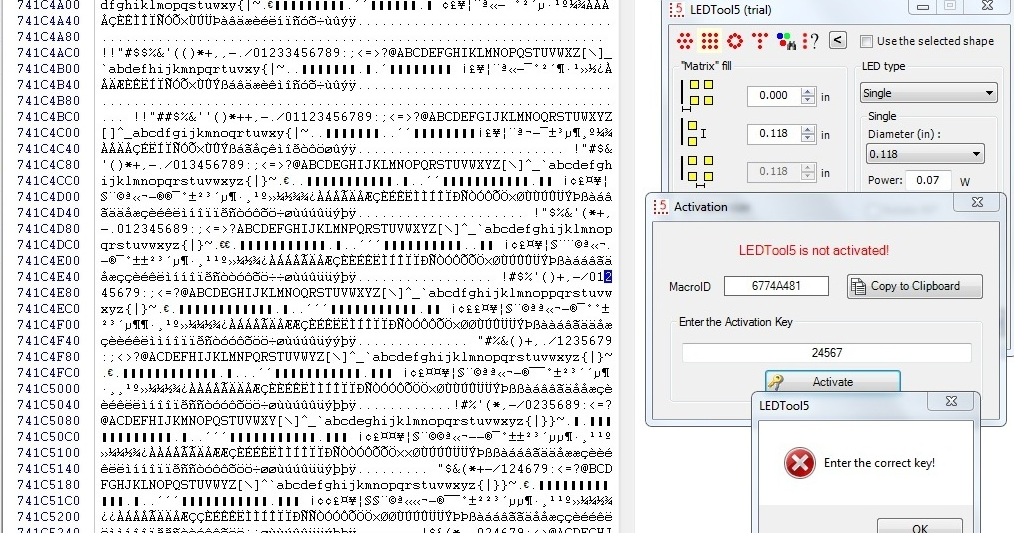Increase the 0.000 in matrix offset value
Viewport: 1024px width, 540px height.
pos(808,91)
